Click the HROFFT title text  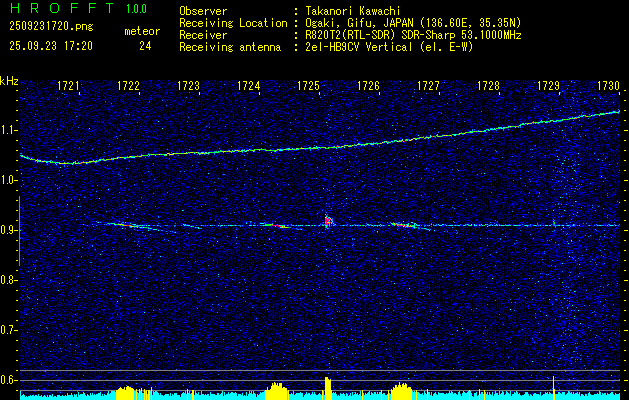coord(53,9)
